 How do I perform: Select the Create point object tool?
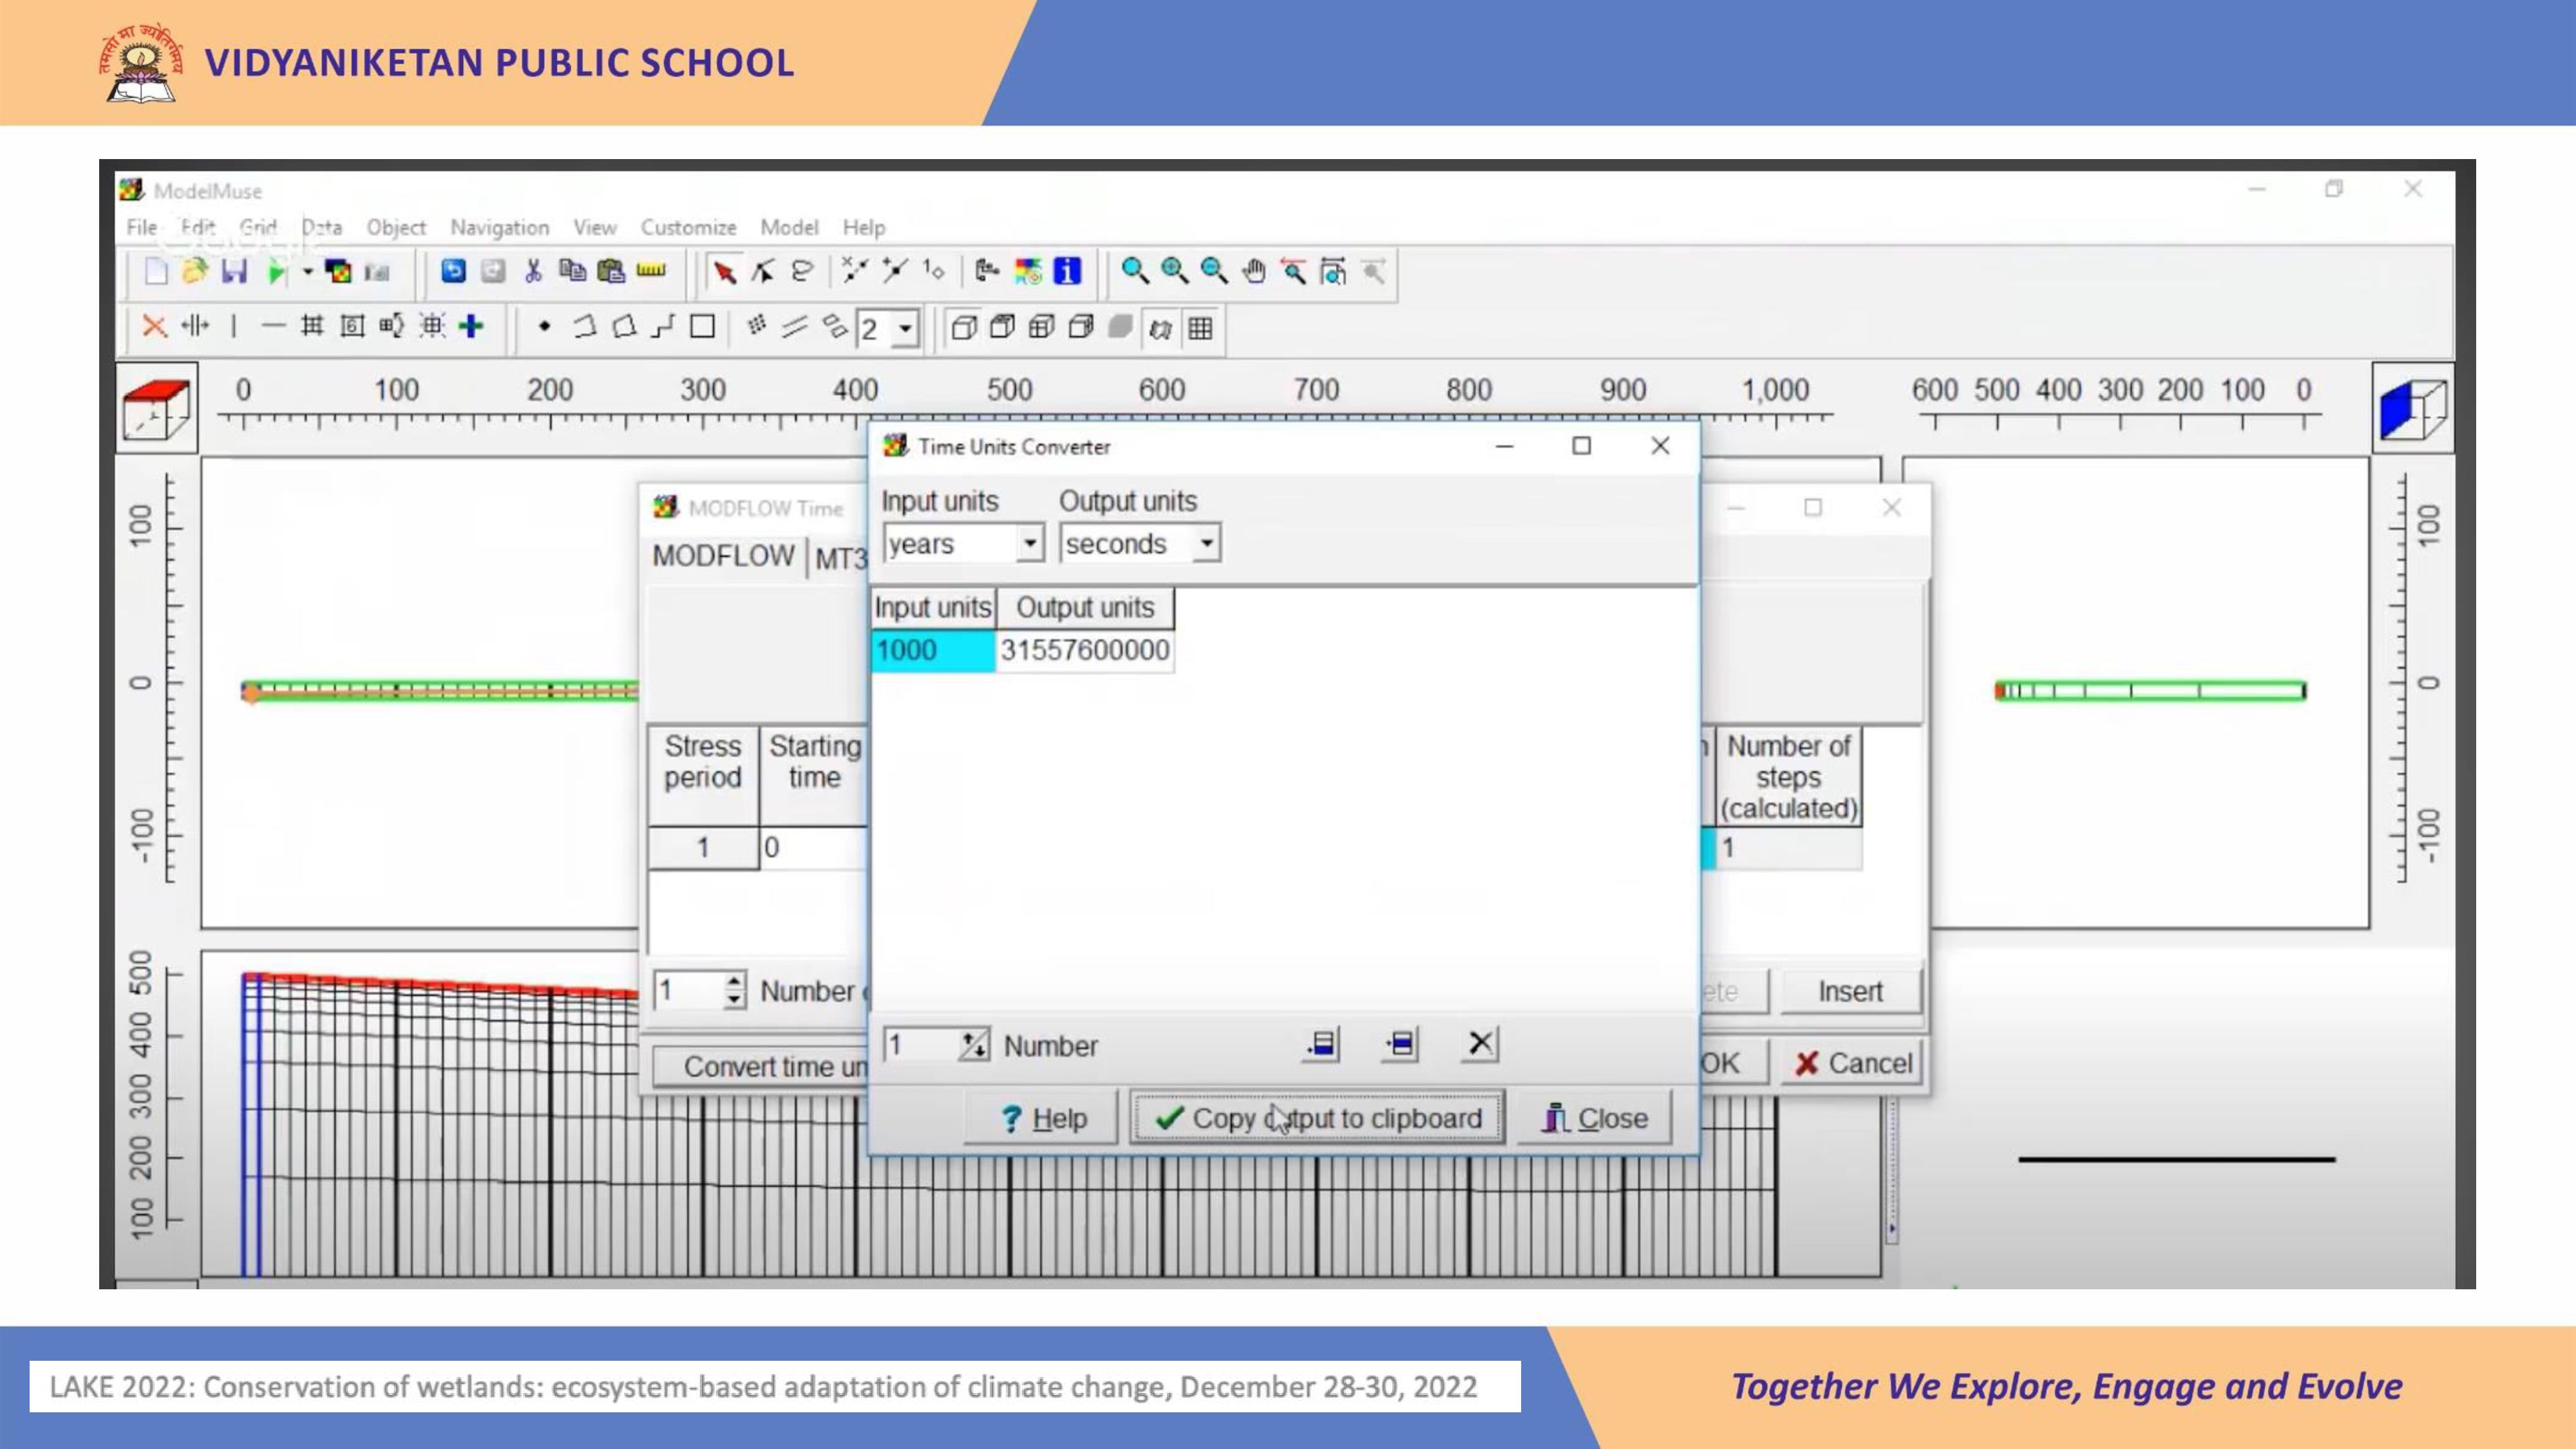[x=544, y=327]
